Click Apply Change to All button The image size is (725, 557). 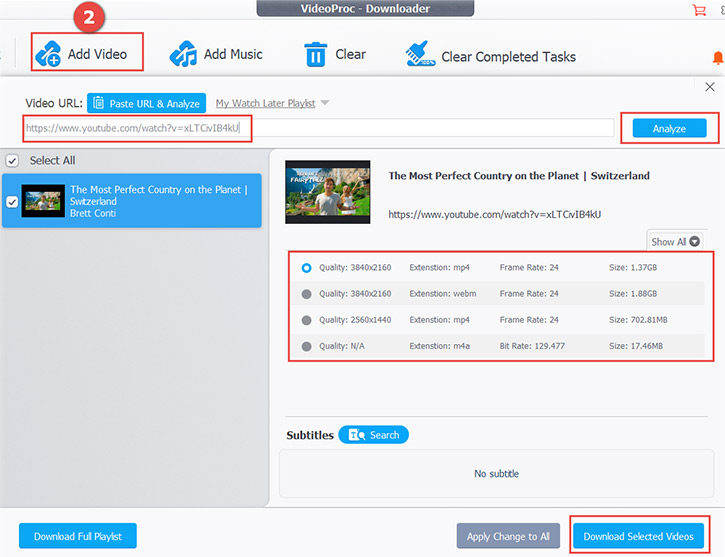point(508,536)
